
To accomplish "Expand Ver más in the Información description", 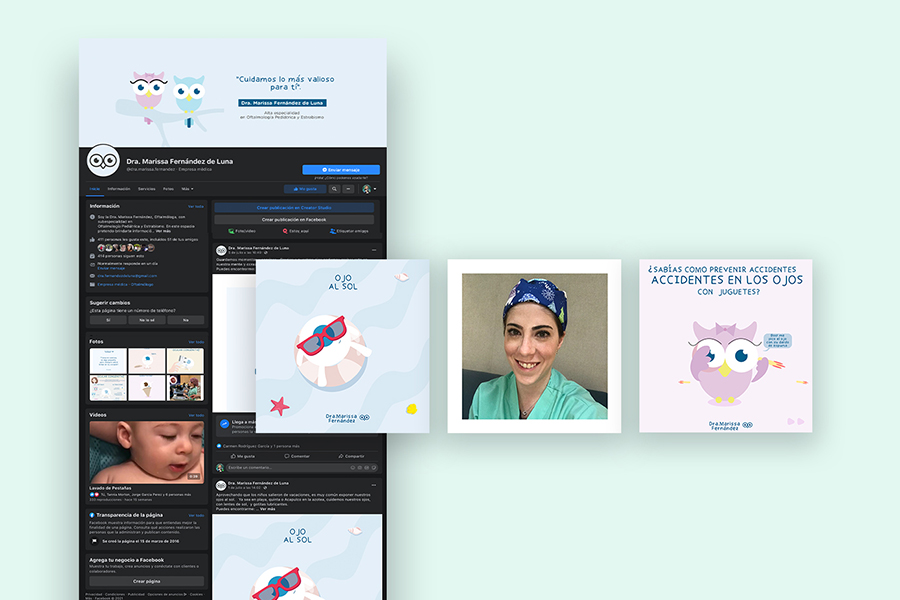I will [x=163, y=231].
